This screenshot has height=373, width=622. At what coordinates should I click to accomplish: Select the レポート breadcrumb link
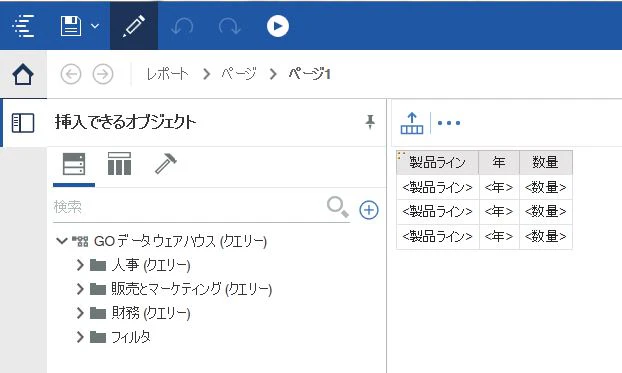click(167, 74)
